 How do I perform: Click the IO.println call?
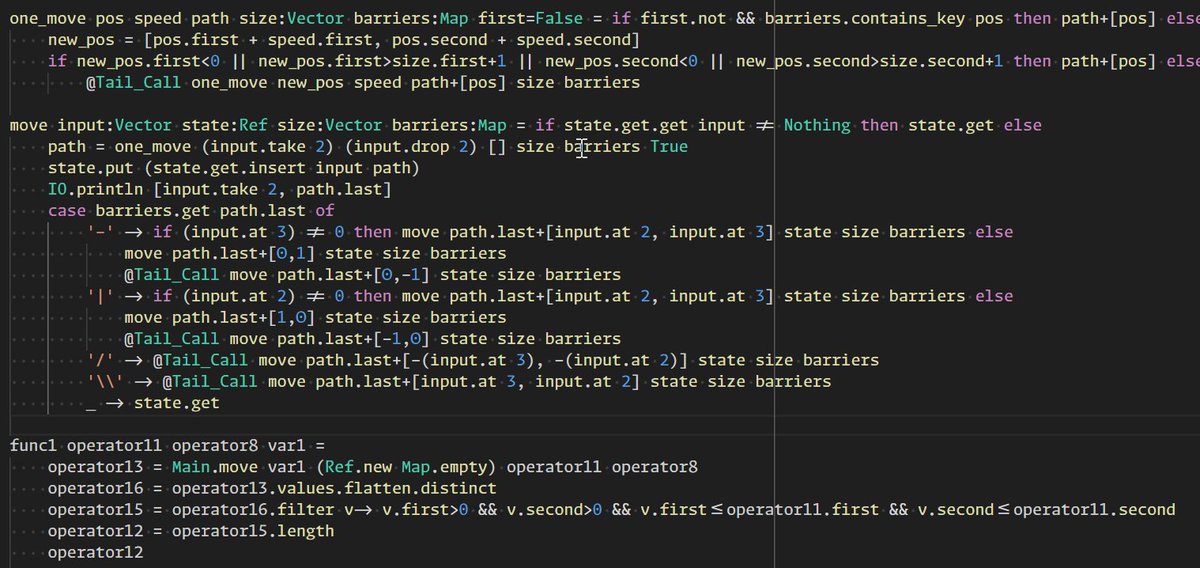coord(95,189)
